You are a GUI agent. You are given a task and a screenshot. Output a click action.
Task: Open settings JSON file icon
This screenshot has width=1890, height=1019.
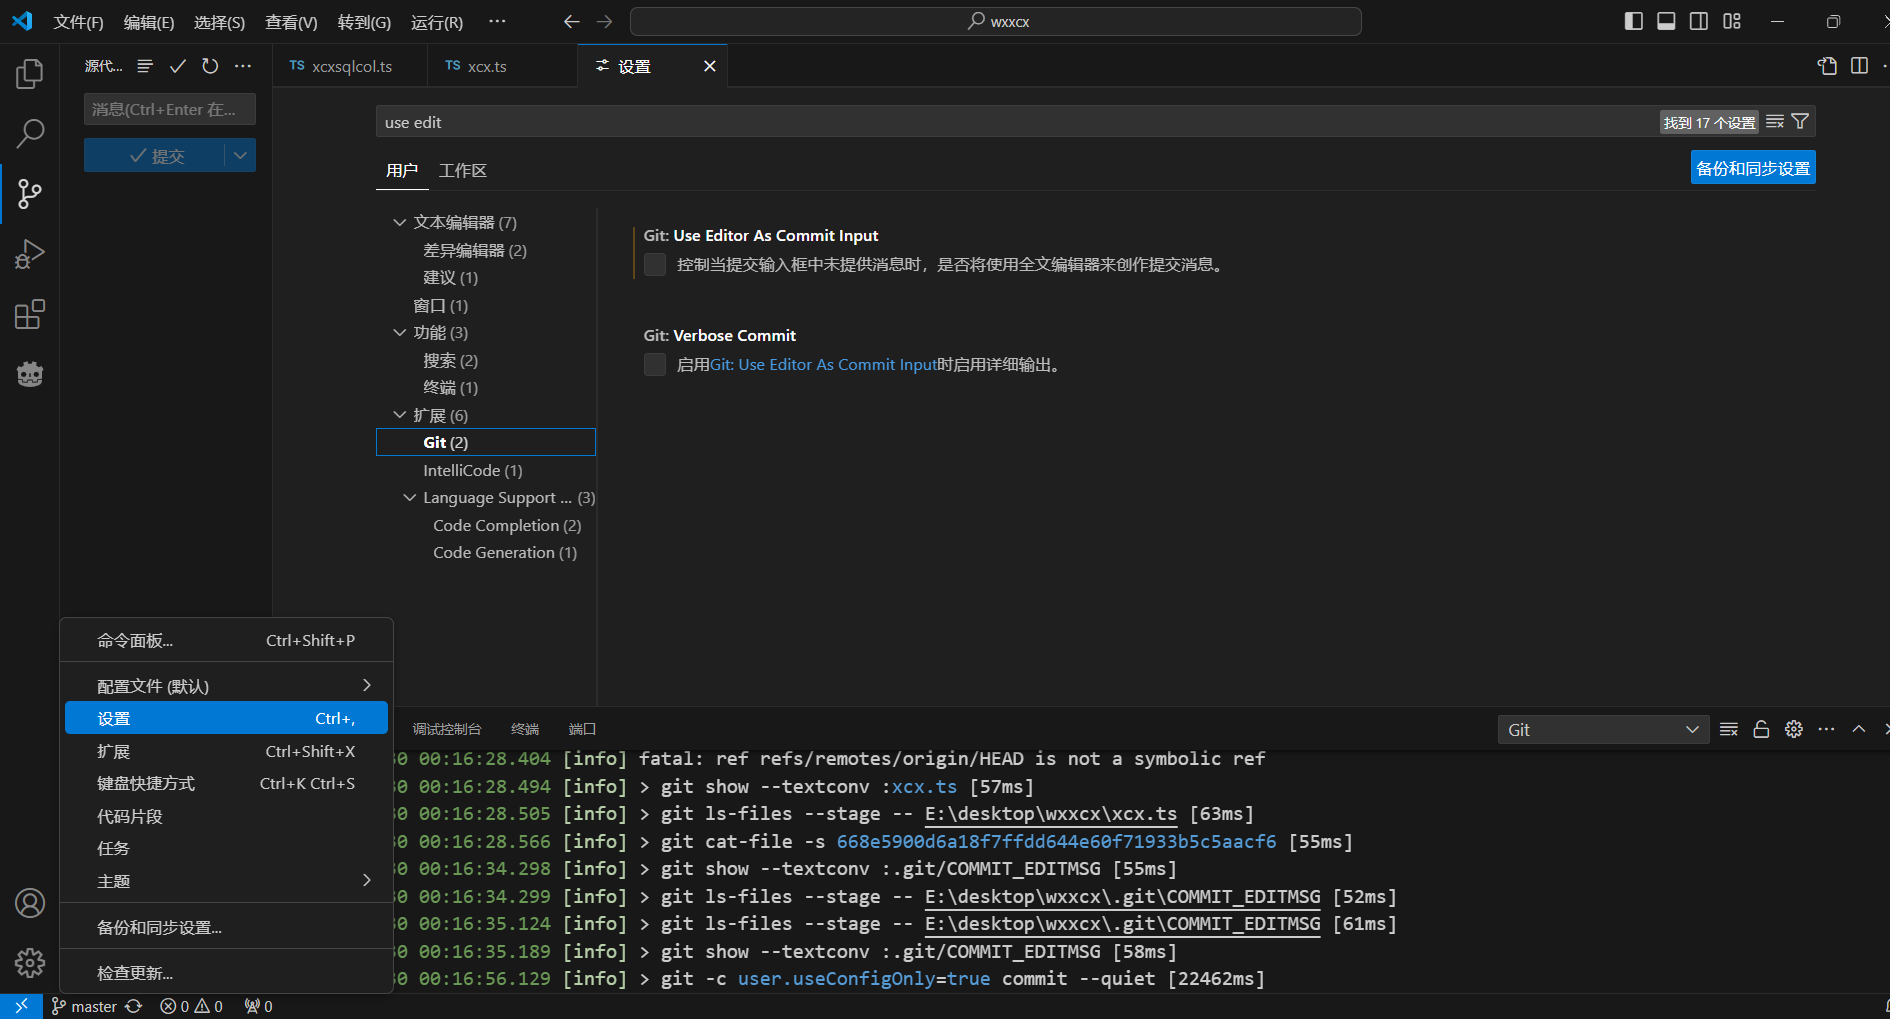(x=1827, y=66)
